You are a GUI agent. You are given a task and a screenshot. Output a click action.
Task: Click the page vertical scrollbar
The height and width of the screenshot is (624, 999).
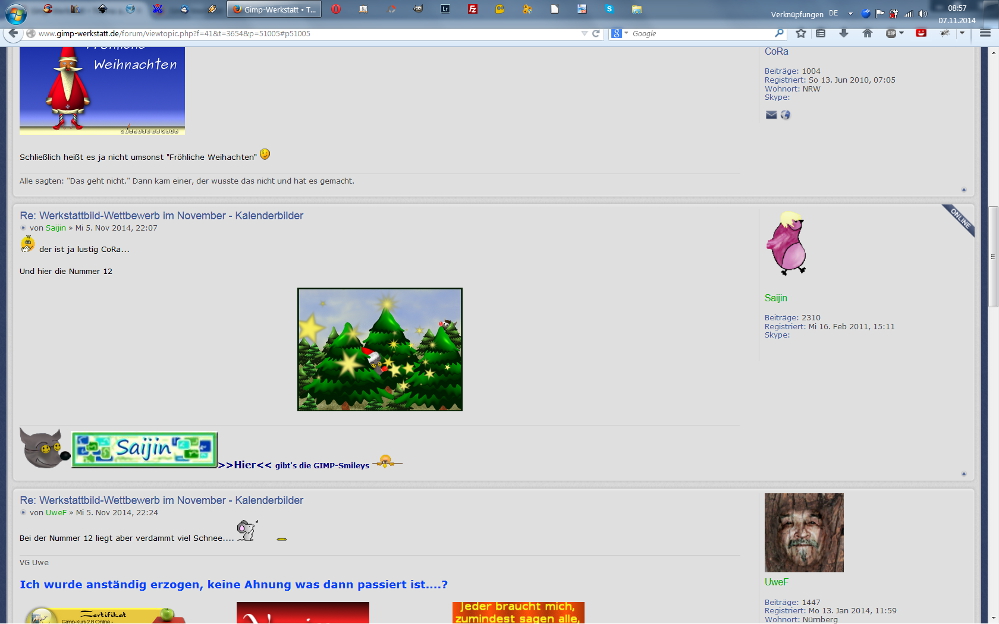993,257
